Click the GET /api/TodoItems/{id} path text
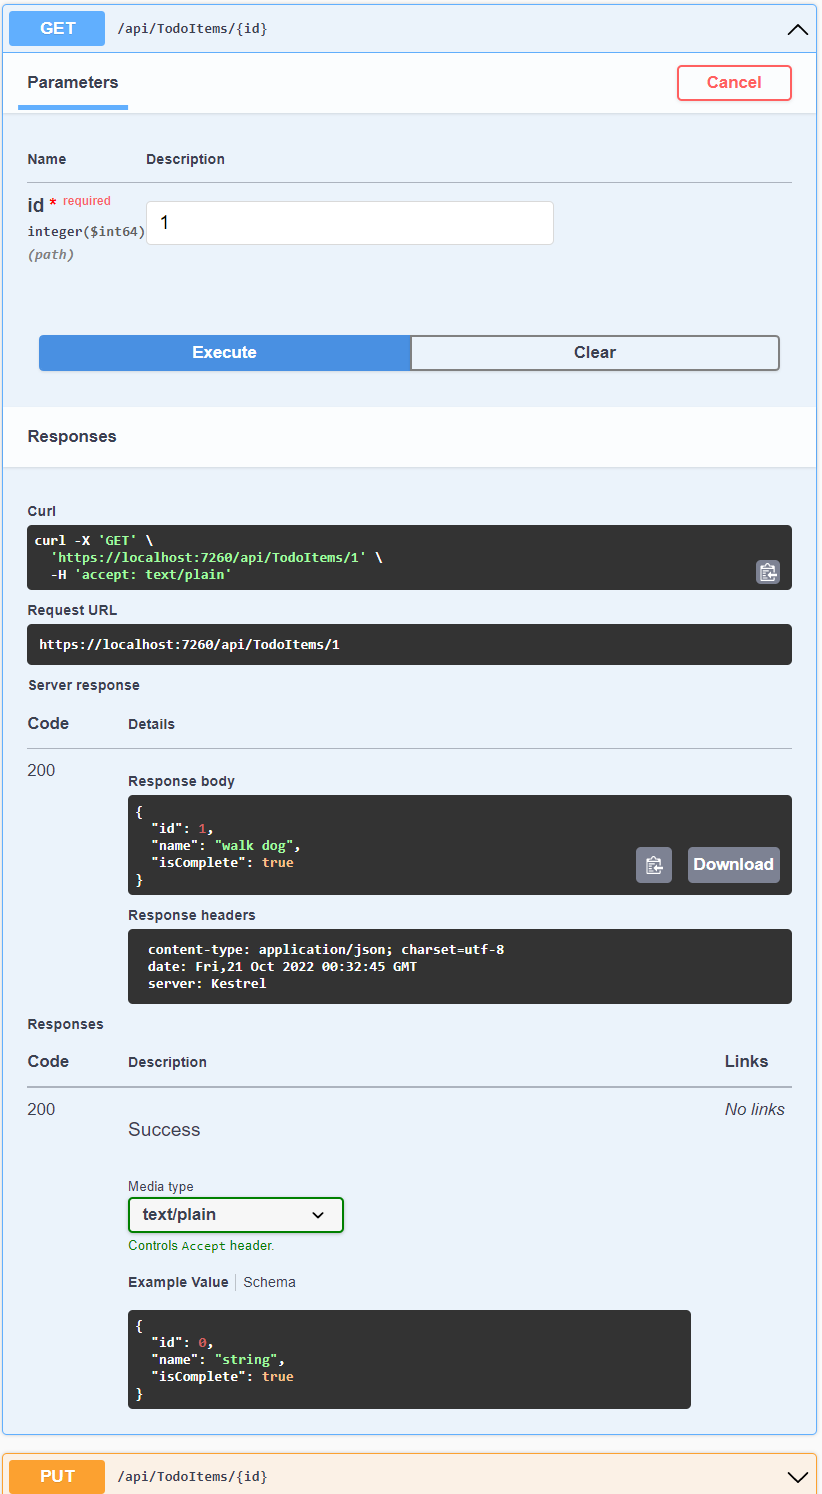The width and height of the screenshot is (822, 1494). pos(192,29)
